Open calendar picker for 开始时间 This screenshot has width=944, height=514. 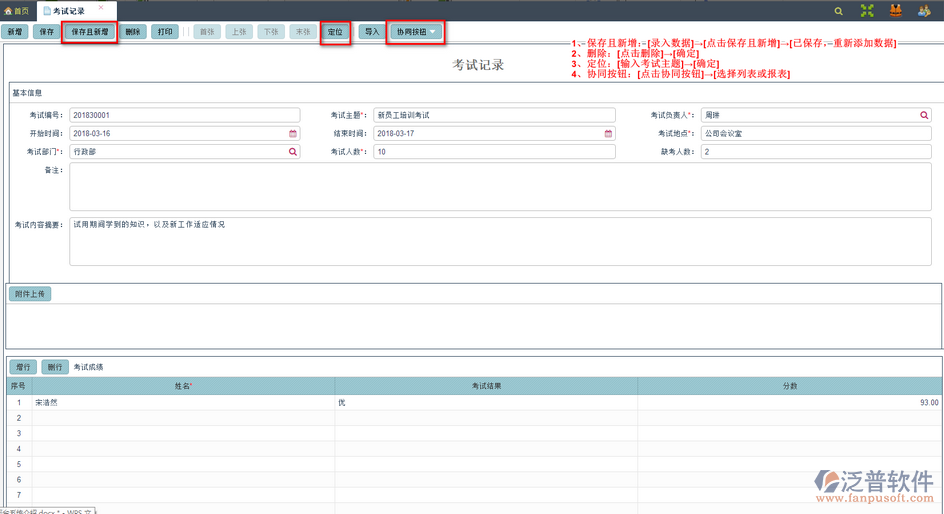[x=293, y=133]
